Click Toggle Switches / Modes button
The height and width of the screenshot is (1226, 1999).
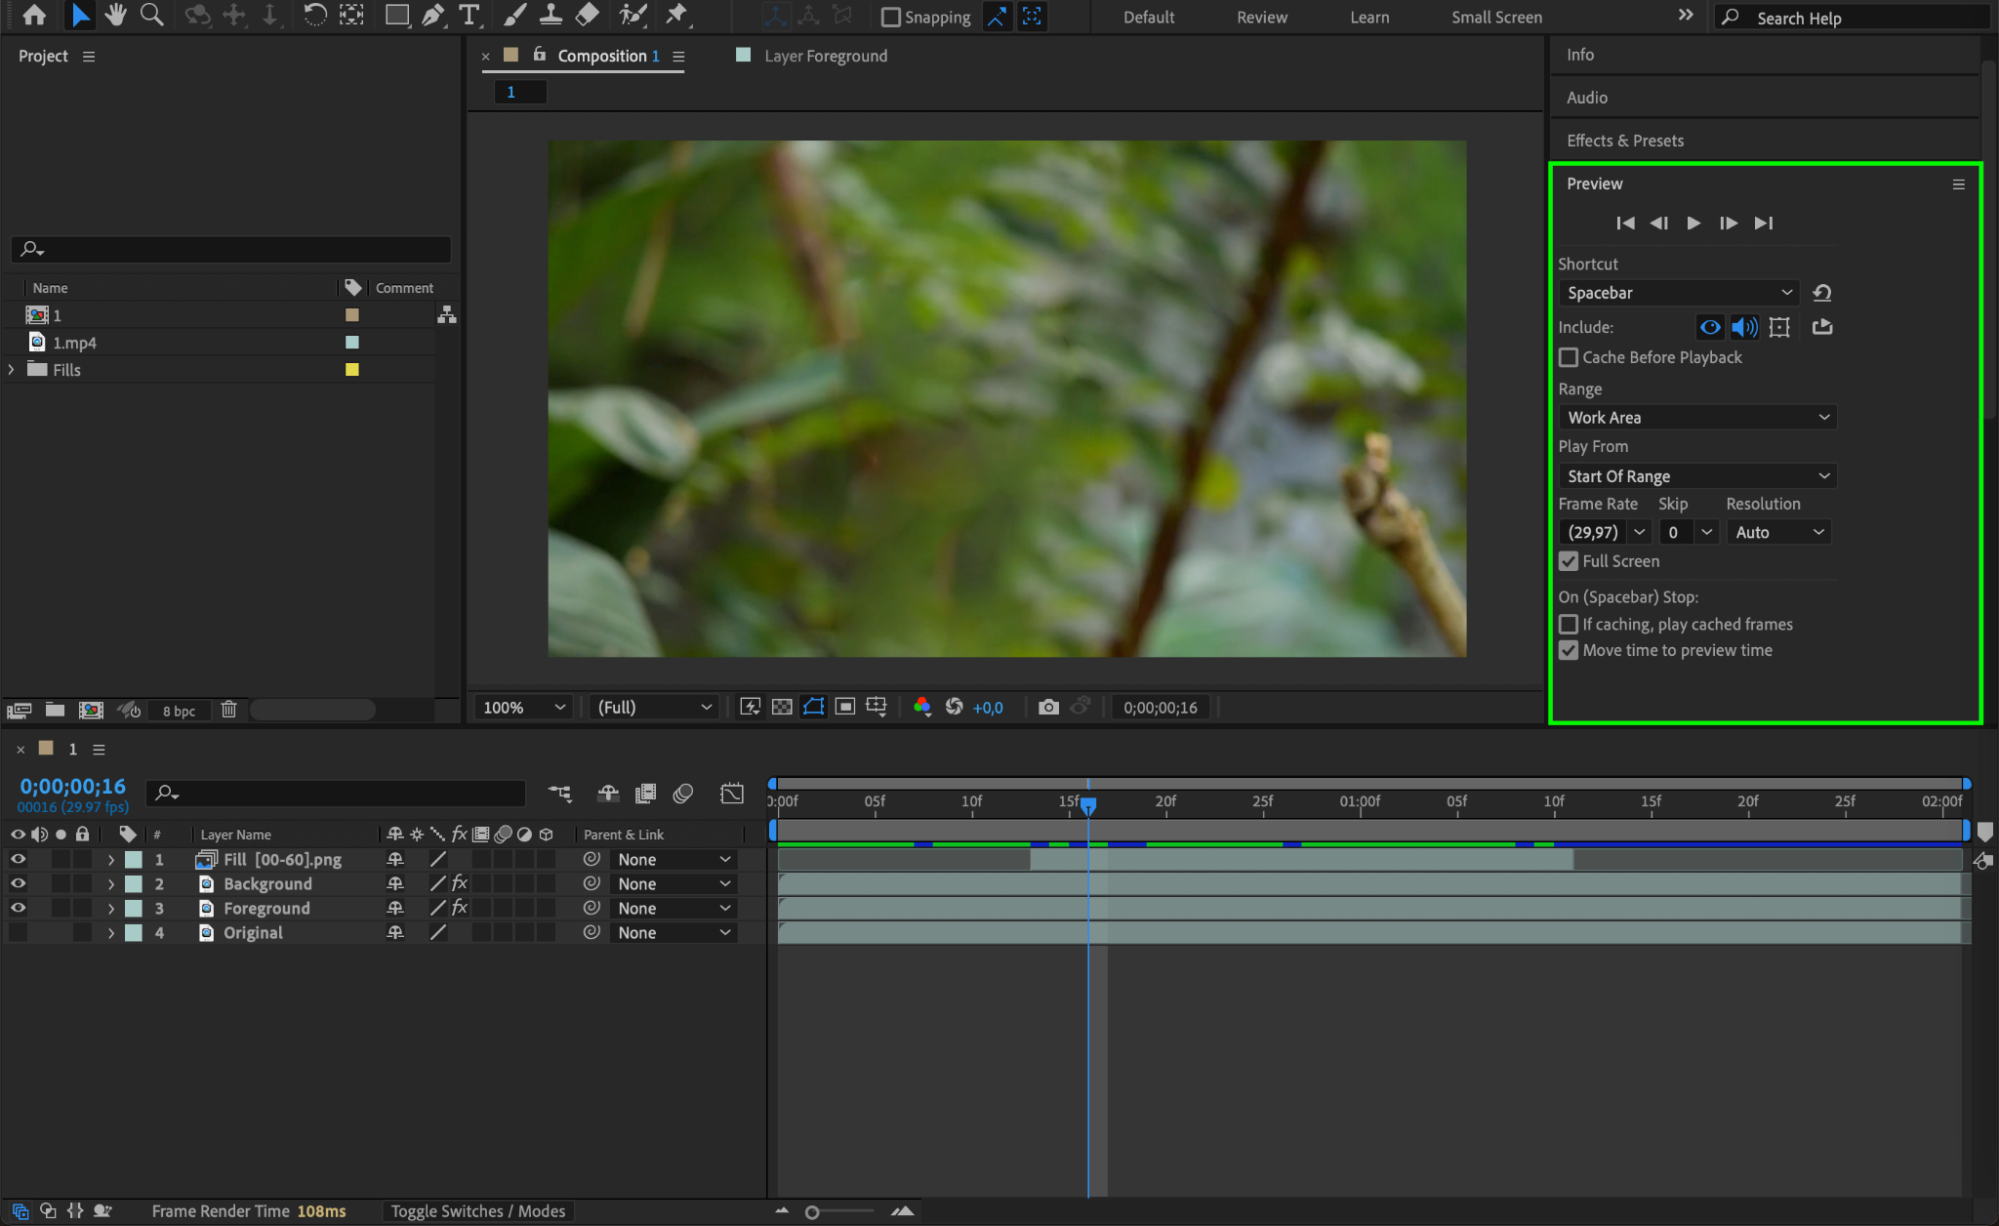click(x=477, y=1211)
